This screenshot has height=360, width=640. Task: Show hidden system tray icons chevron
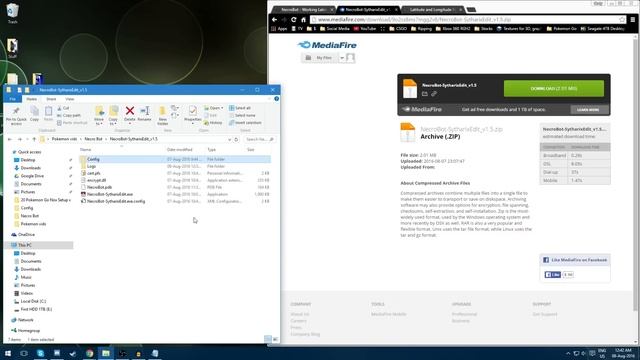[x=568, y=353]
